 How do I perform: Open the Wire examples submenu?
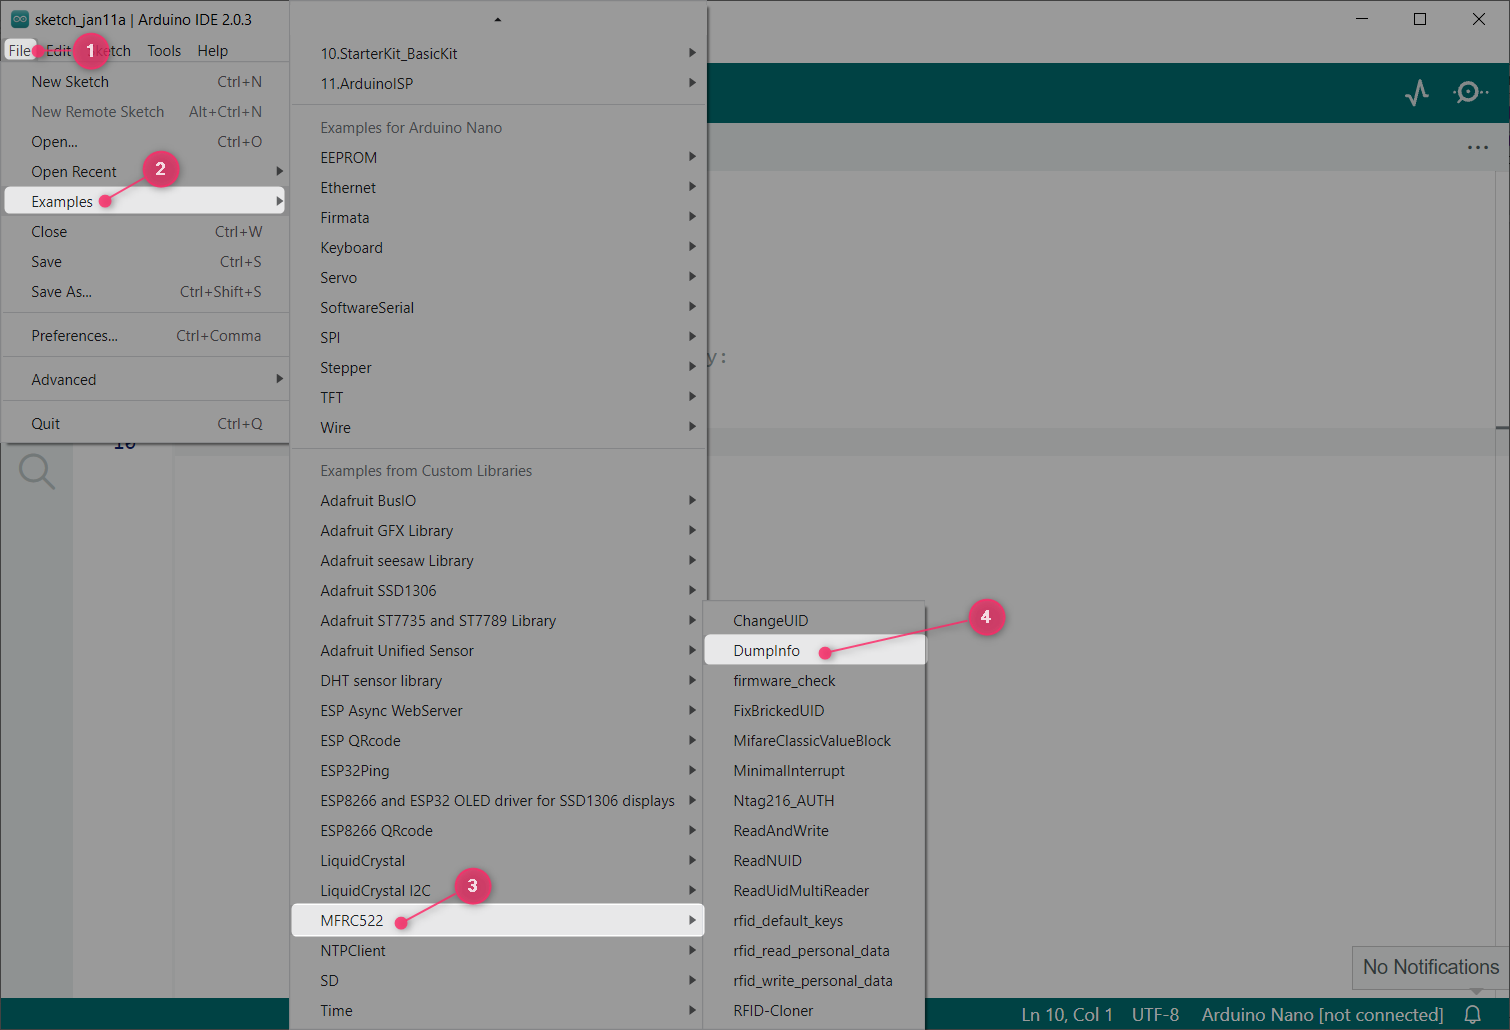pyautogui.click(x=498, y=428)
